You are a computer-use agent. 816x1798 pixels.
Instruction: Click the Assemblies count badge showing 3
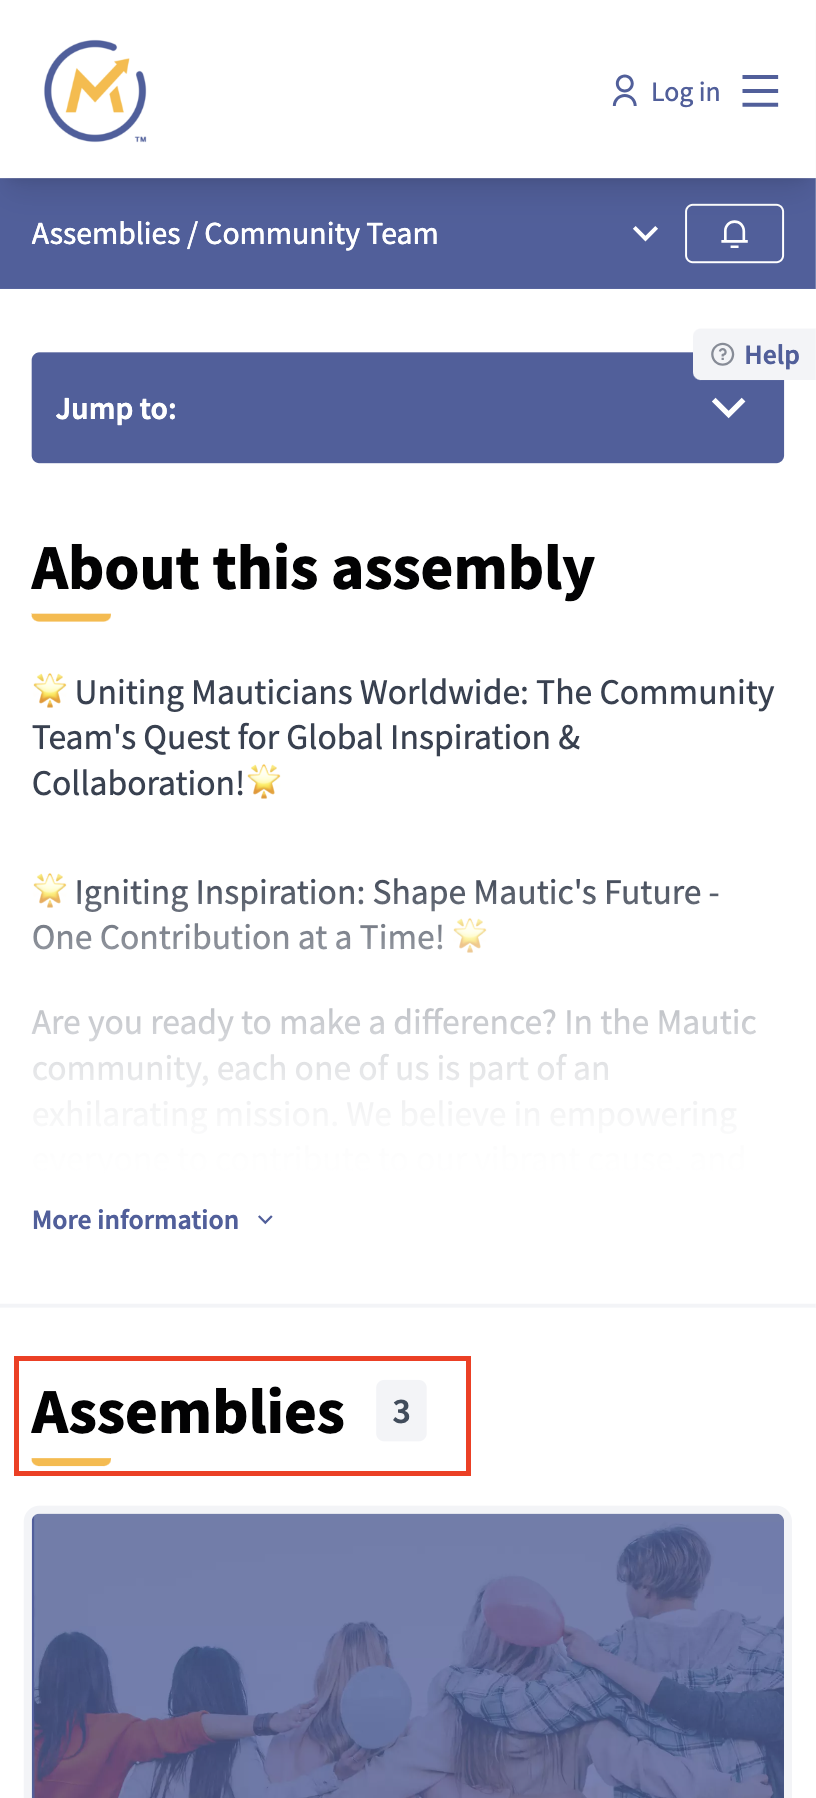coord(401,1411)
